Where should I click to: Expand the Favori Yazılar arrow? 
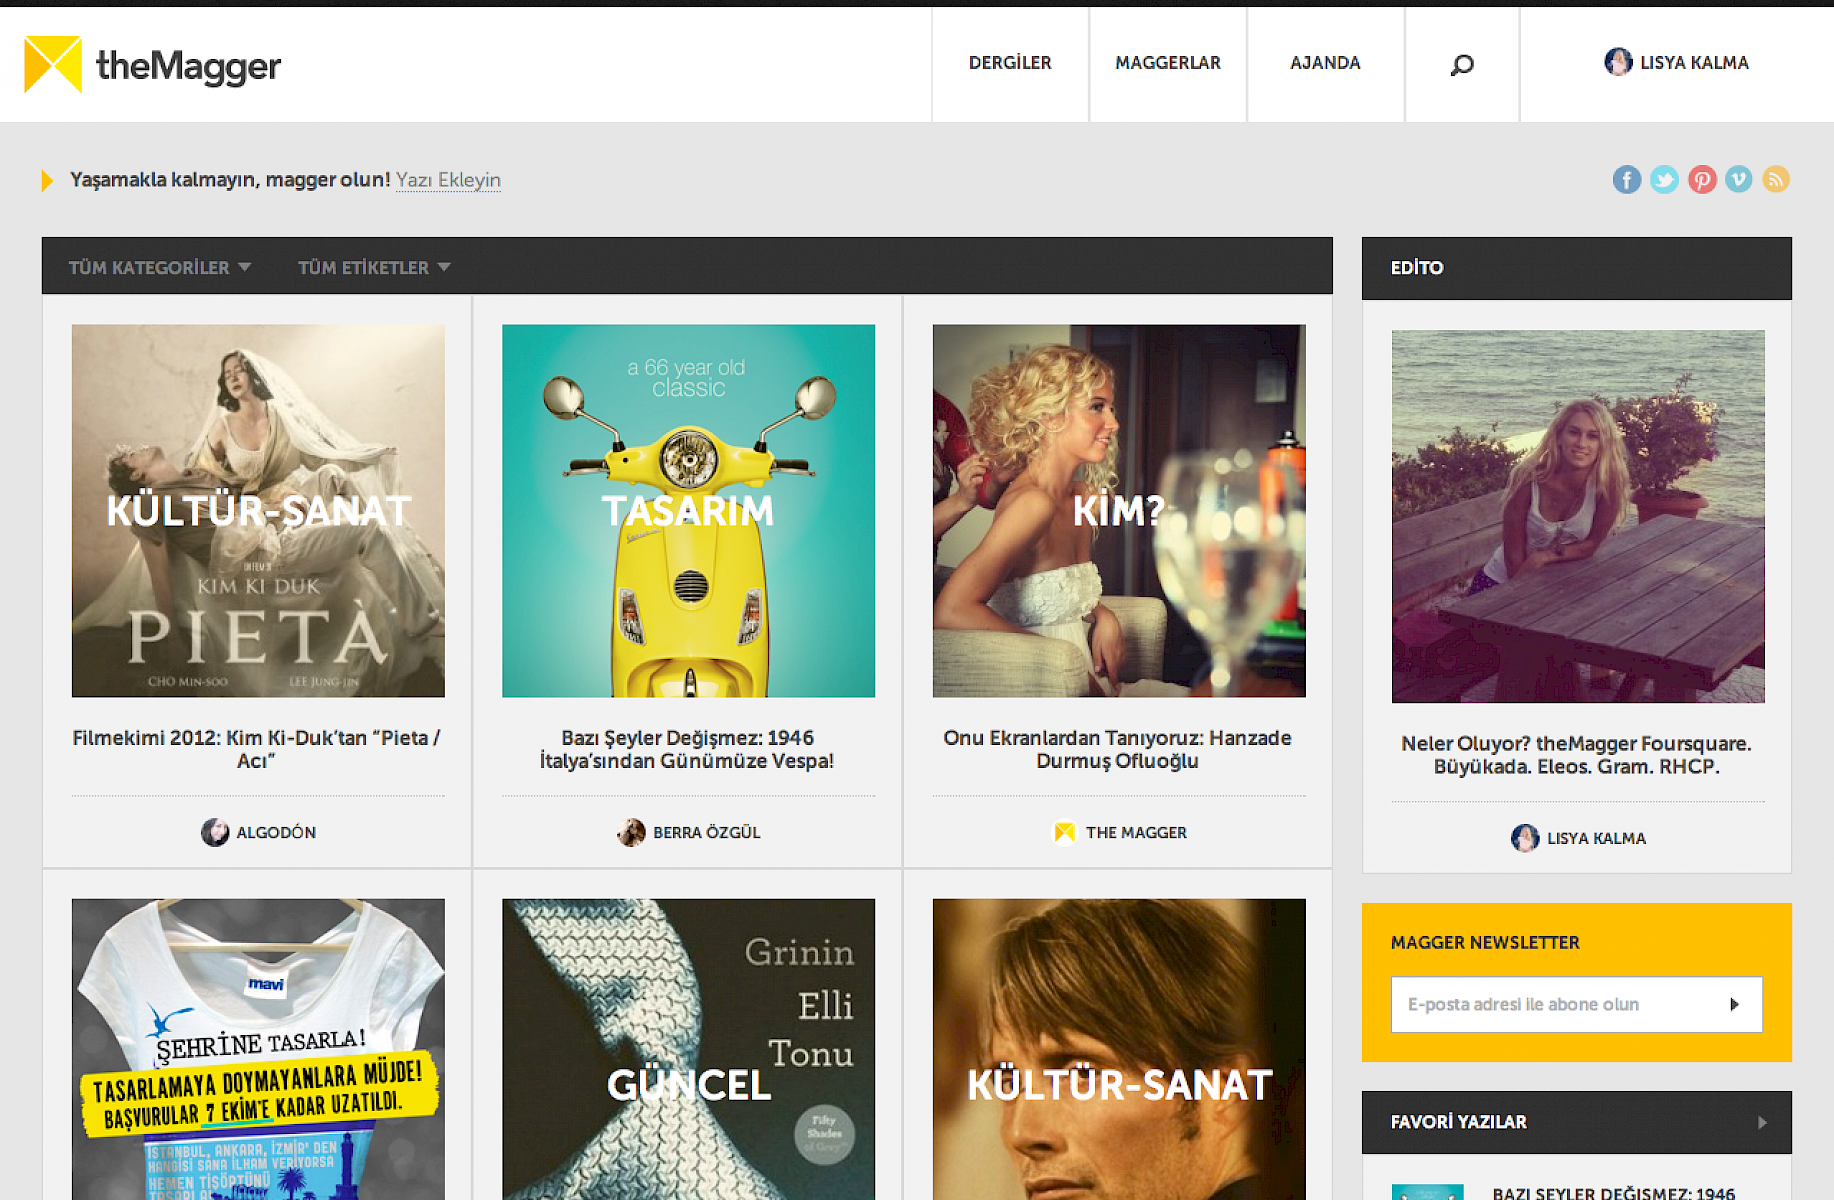coord(1762,1122)
